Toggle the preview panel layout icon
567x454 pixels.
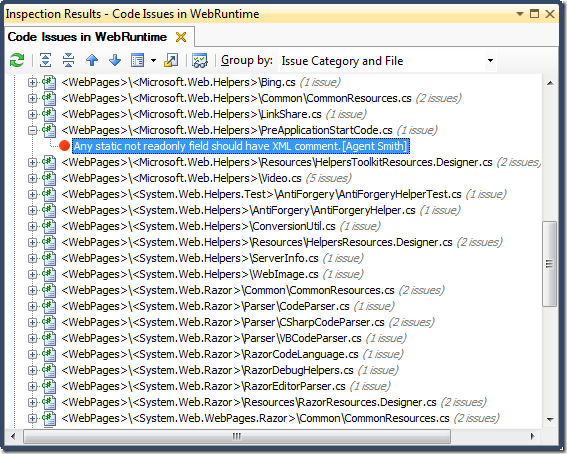point(138,60)
